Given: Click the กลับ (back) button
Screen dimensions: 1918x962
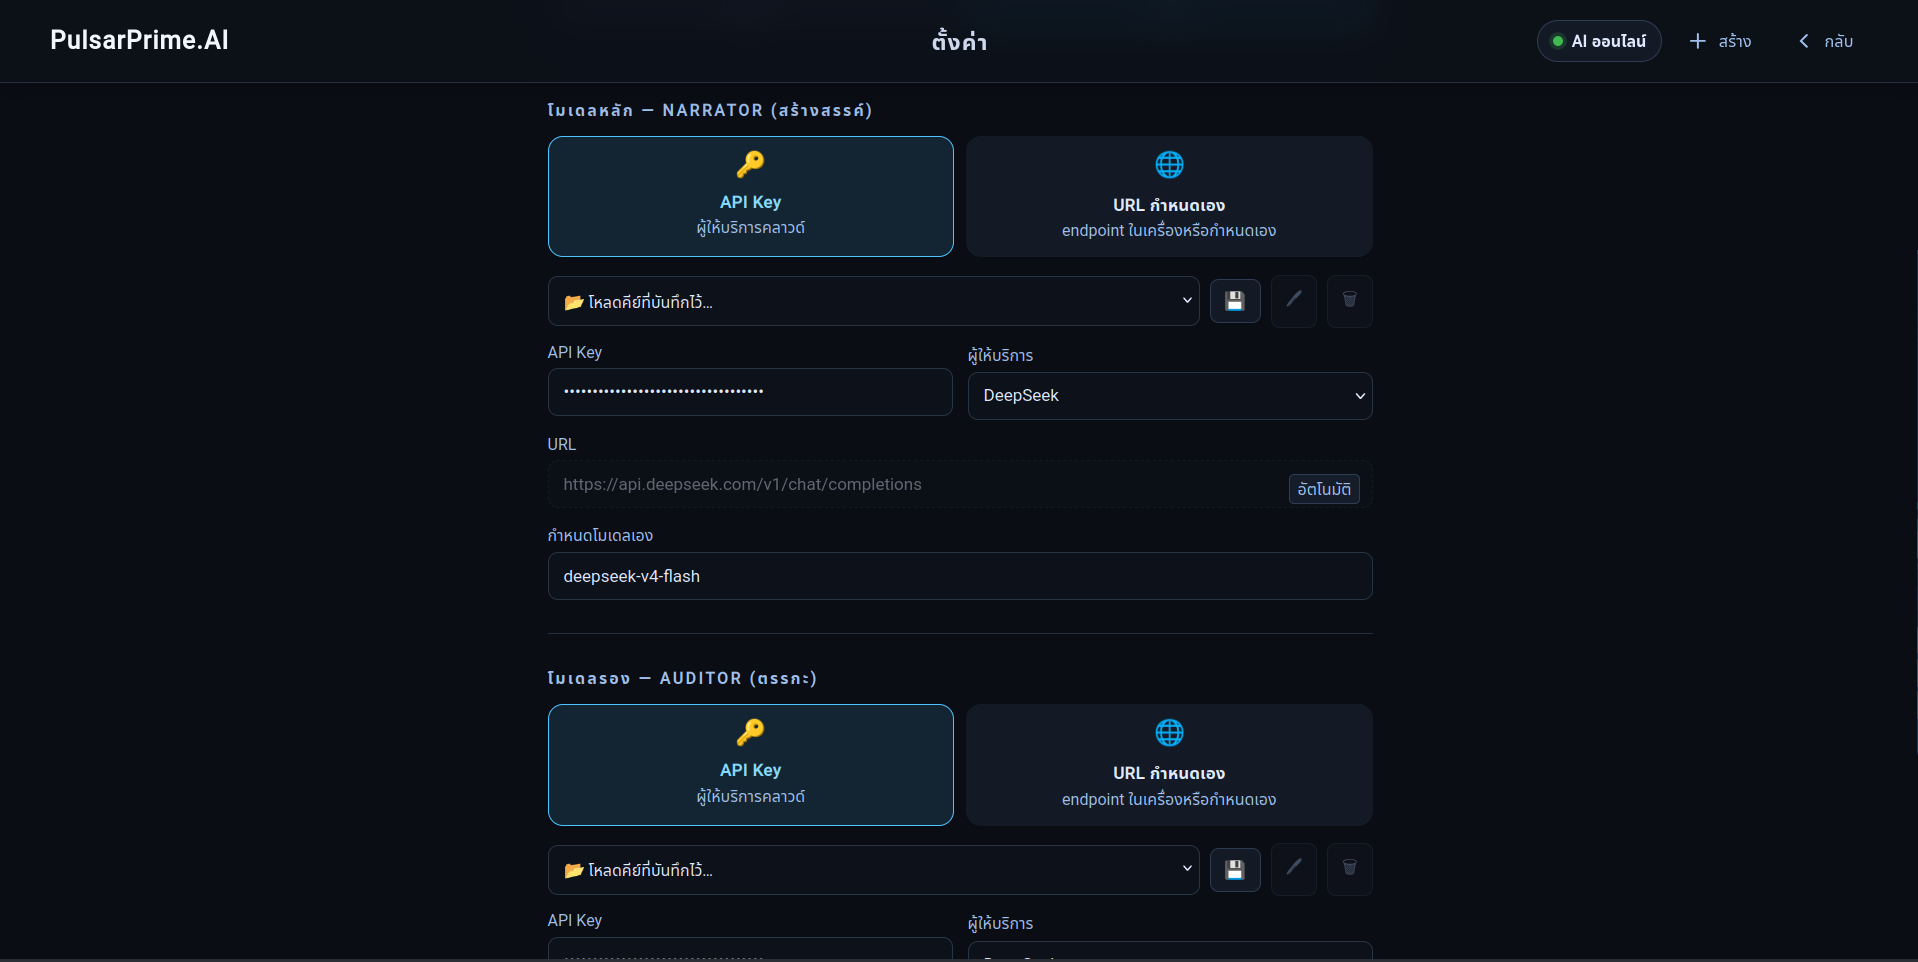Looking at the screenshot, I should pos(1826,41).
